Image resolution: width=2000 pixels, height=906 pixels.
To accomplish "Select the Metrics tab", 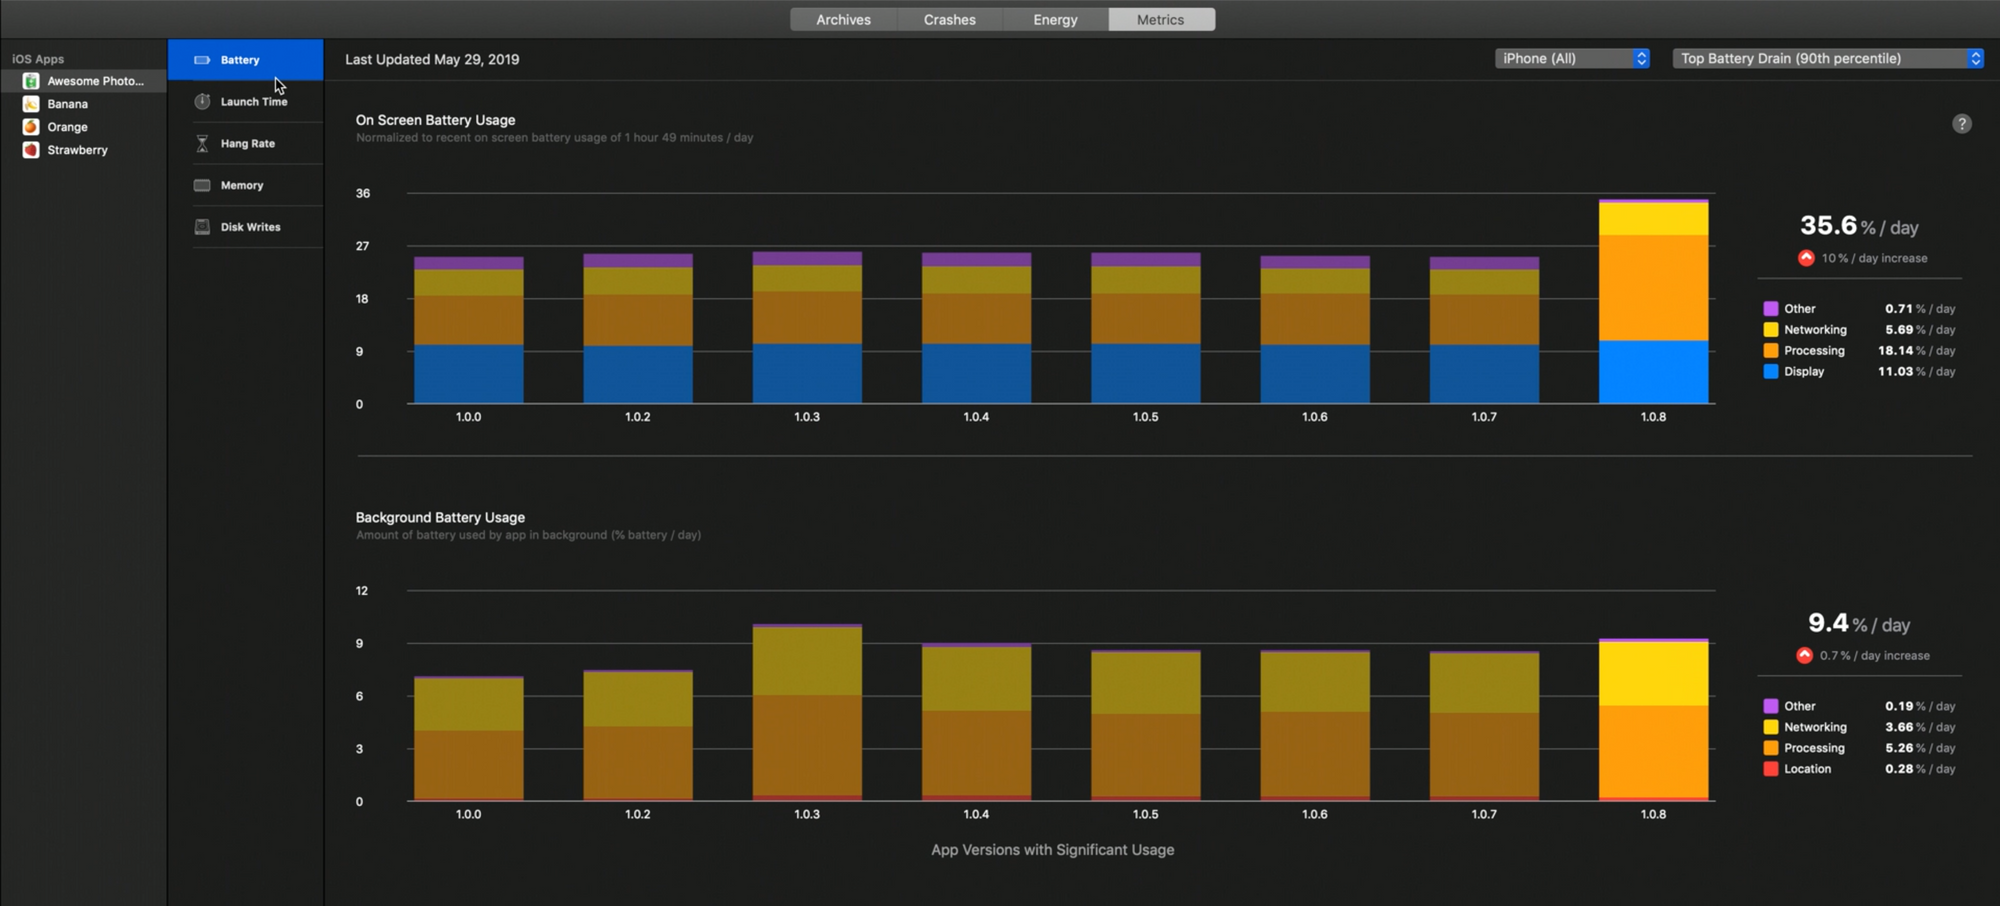I will 1161,19.
